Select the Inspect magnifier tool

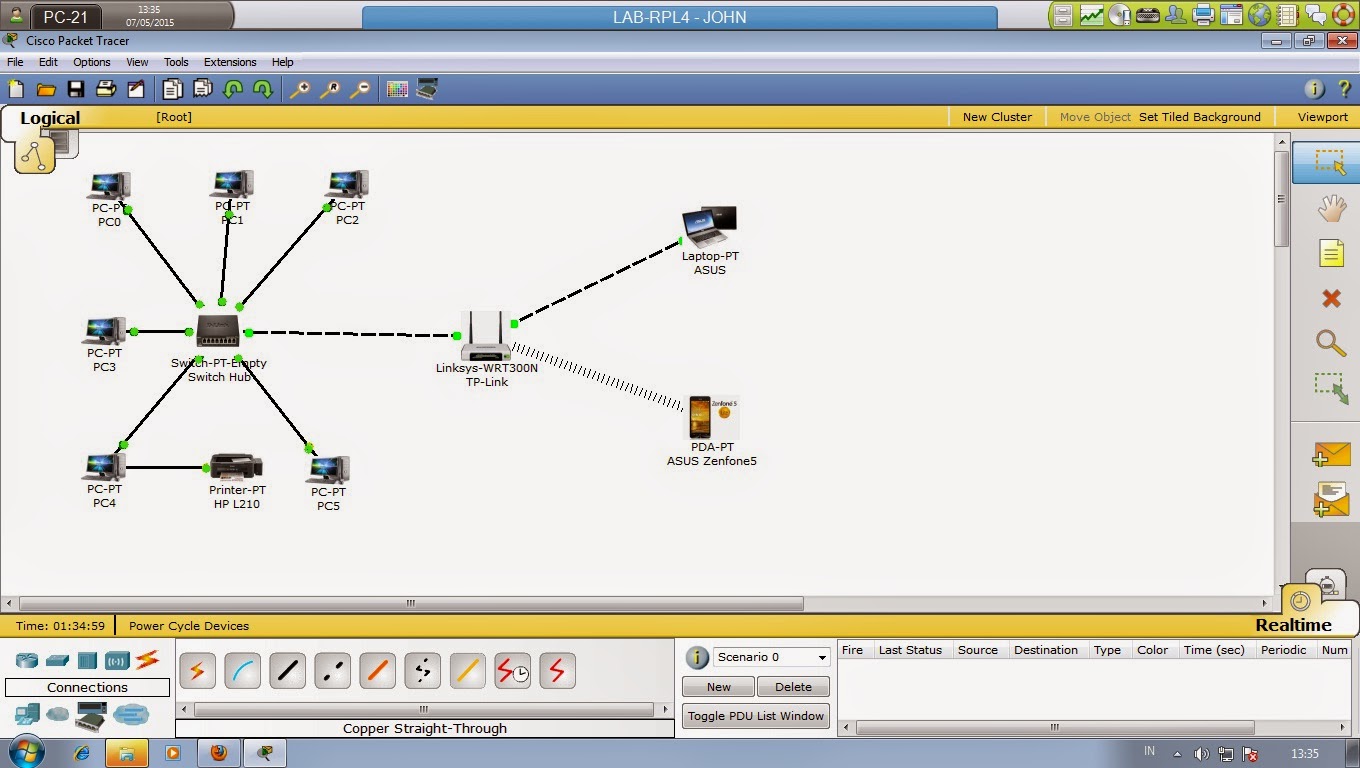pos(1331,343)
